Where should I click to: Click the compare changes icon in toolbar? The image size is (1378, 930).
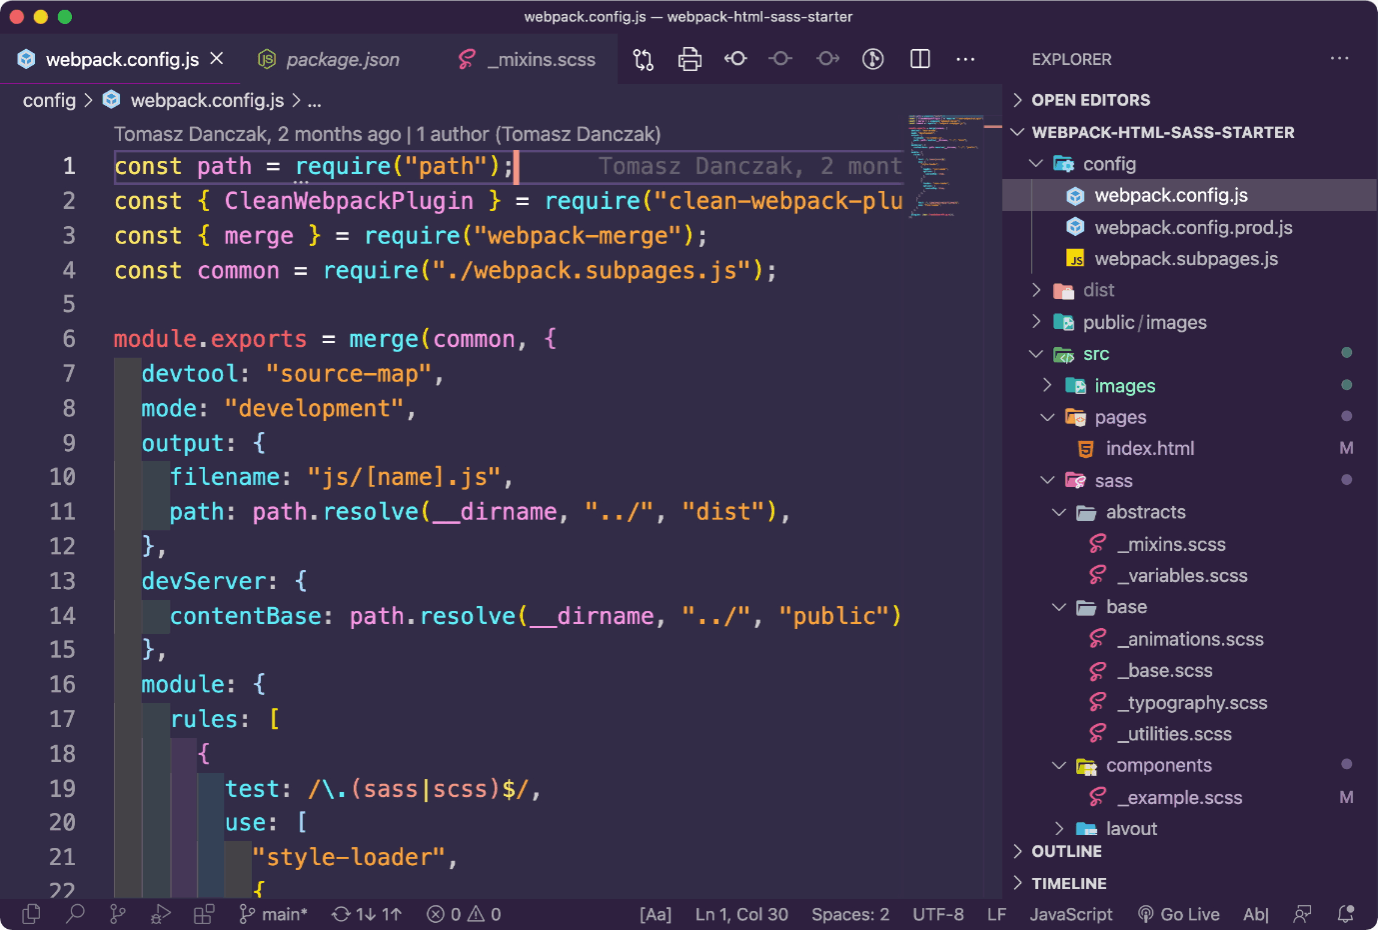point(643,59)
